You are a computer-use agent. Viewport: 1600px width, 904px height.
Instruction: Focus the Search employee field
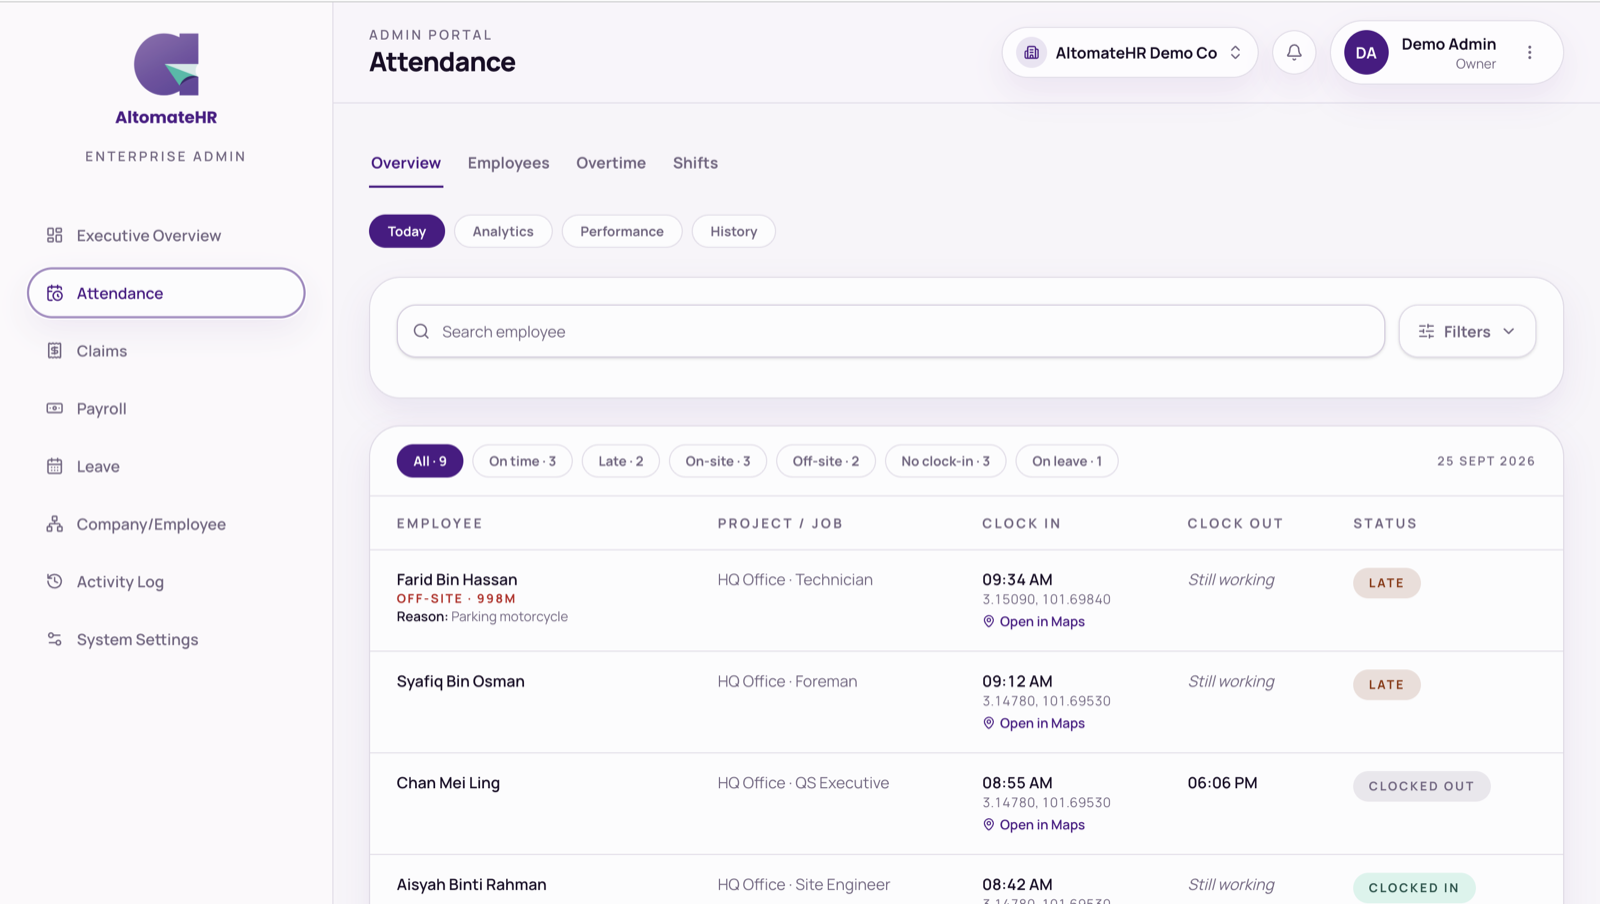tap(891, 331)
